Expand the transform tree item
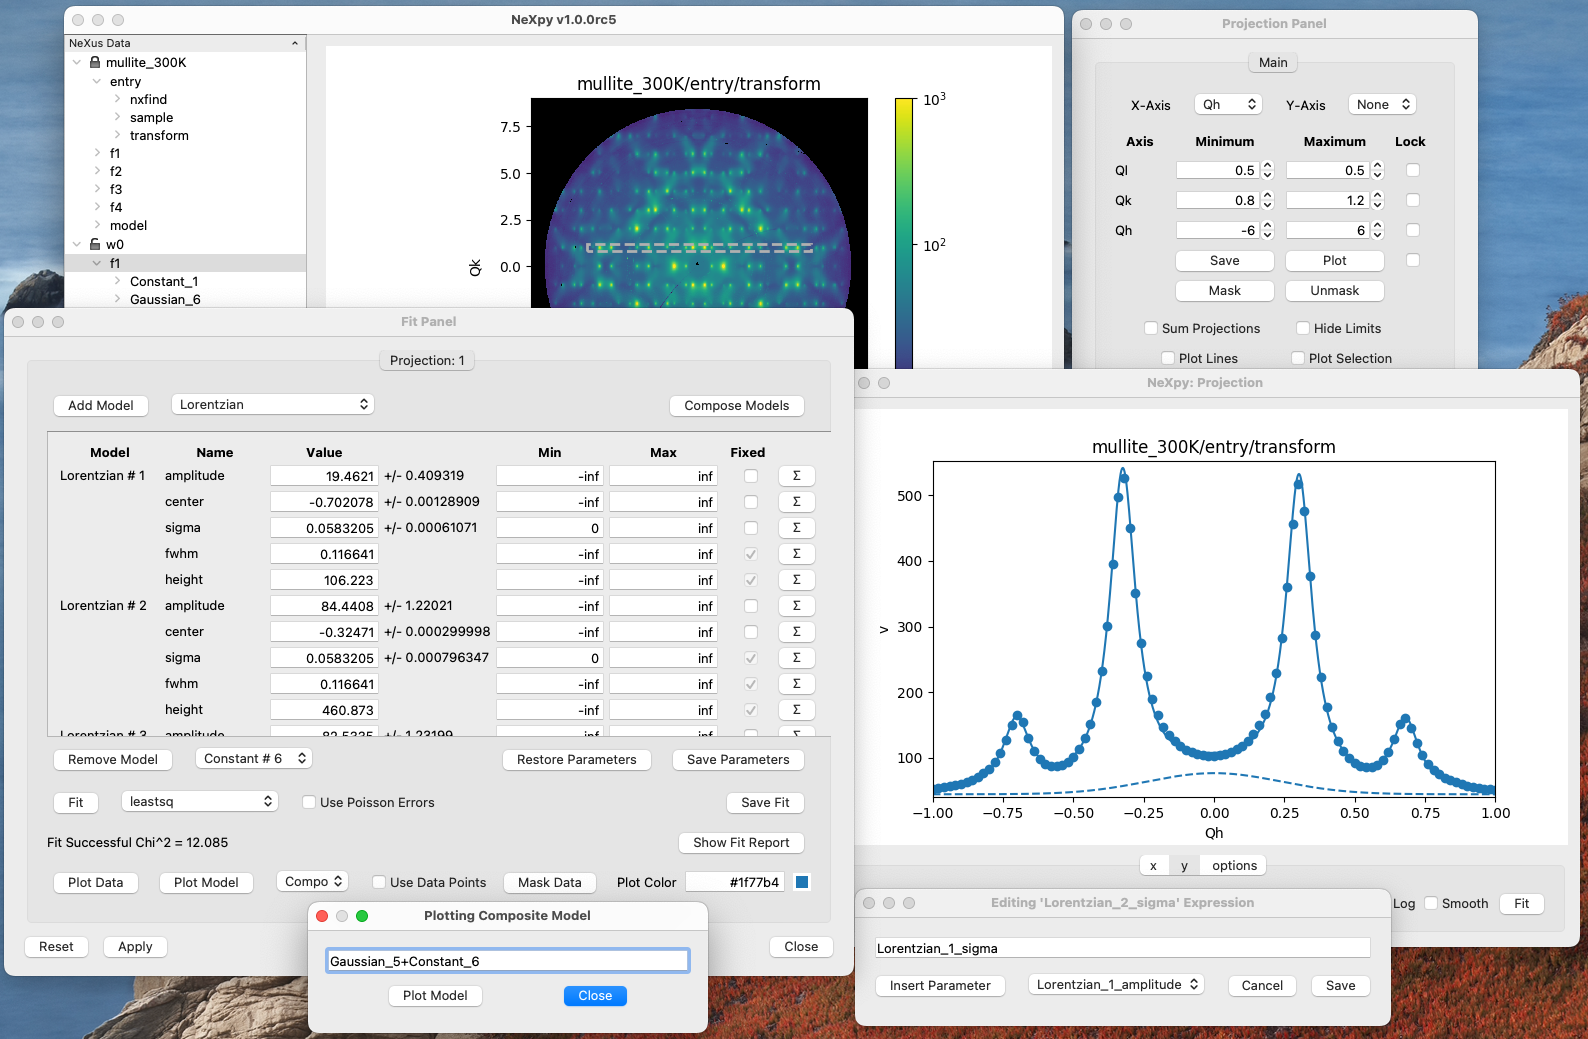Viewport: 1588px width, 1039px height. [x=117, y=135]
